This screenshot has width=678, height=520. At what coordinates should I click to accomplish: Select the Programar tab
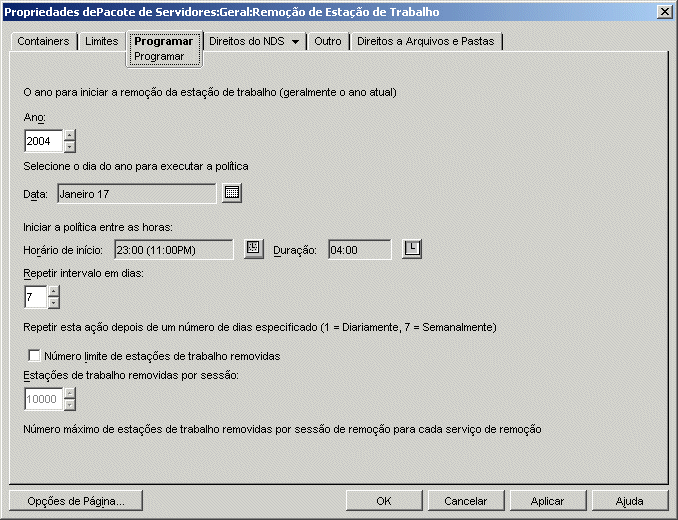coord(163,41)
